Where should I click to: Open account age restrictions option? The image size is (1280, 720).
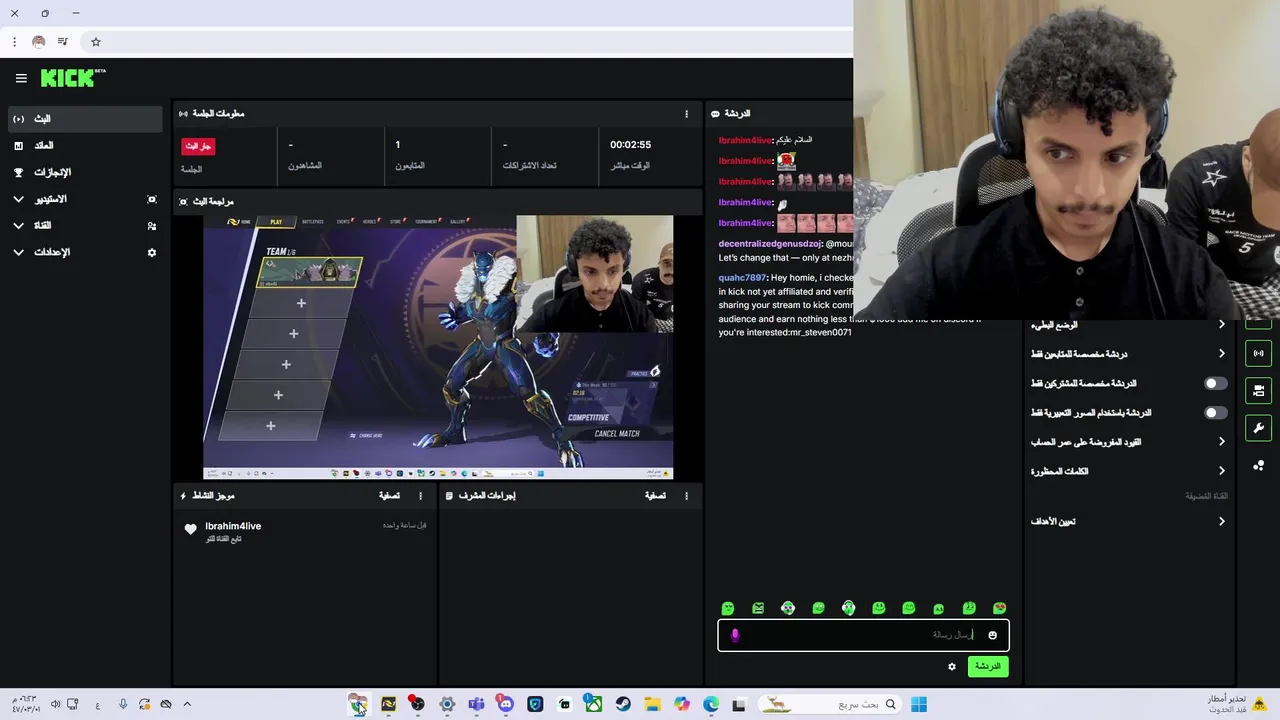tap(1128, 442)
